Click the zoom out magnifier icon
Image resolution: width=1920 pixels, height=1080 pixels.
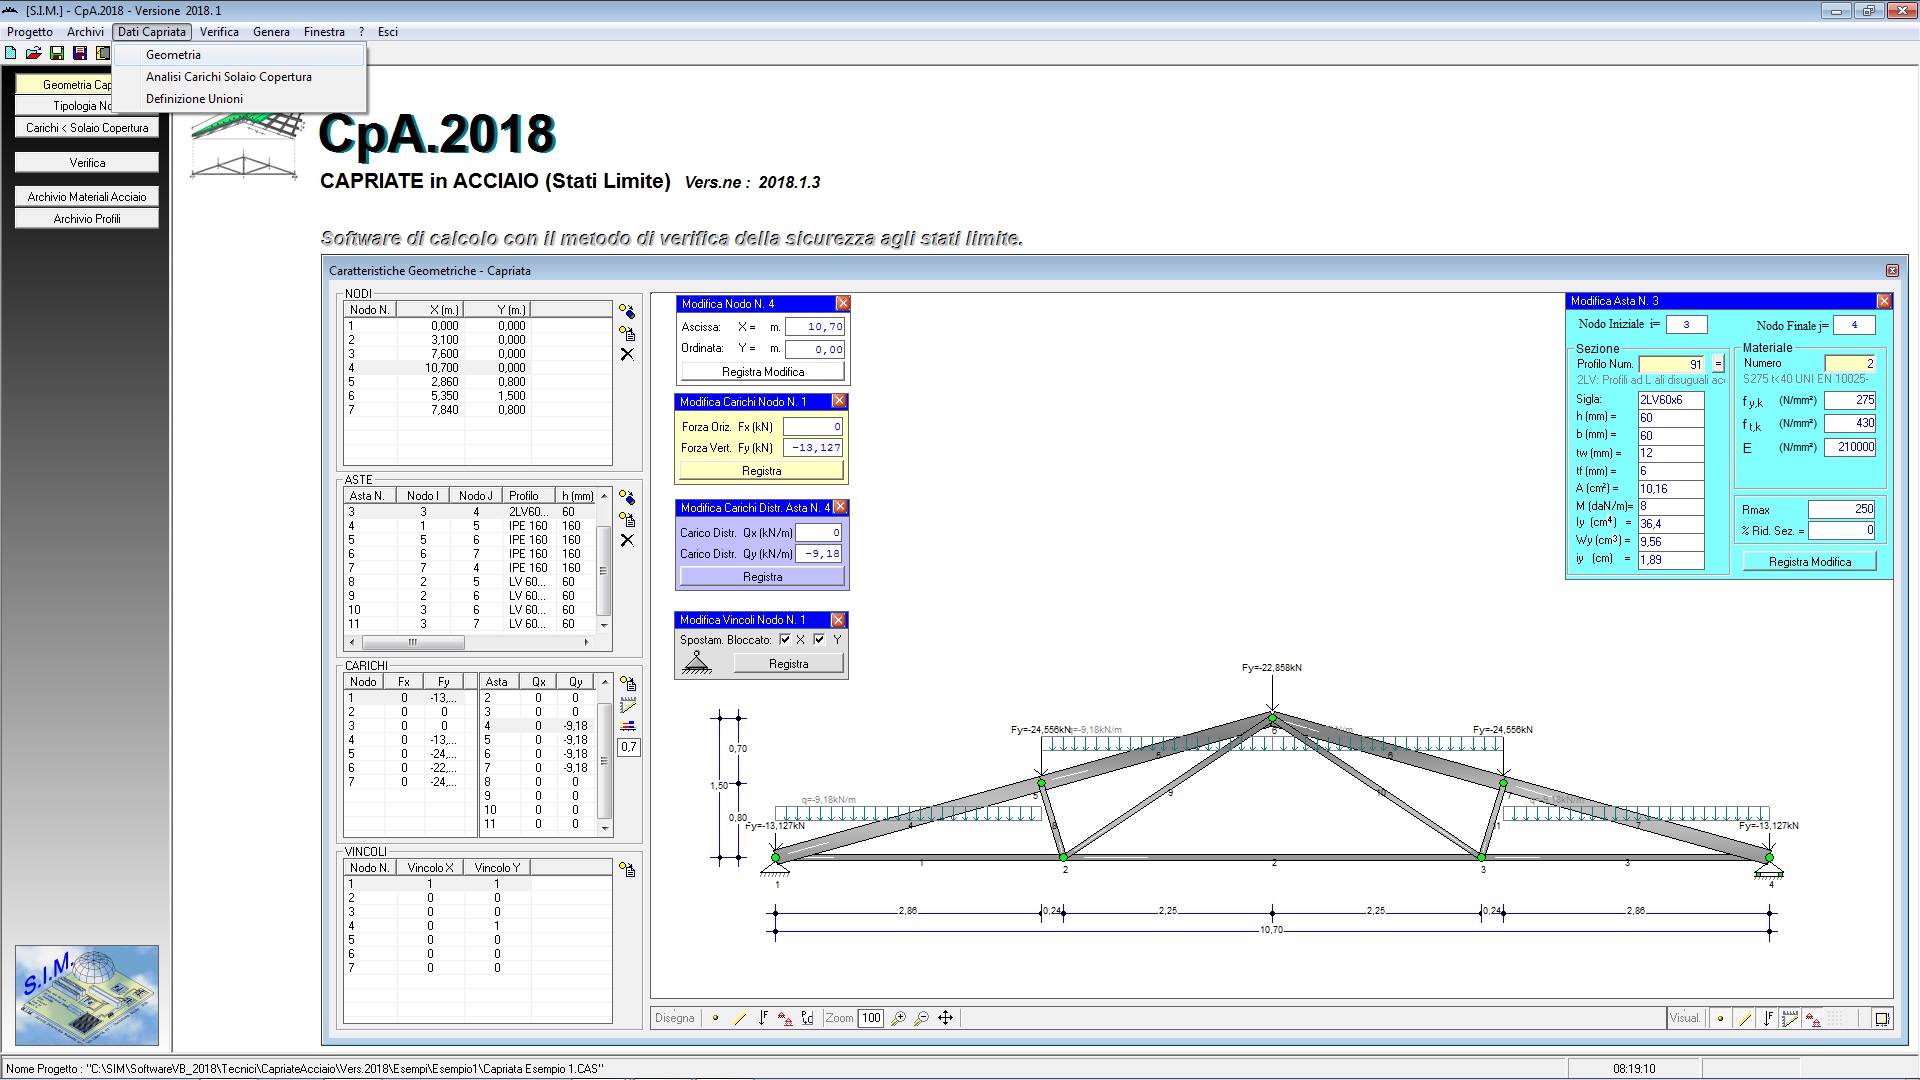pyautogui.click(x=921, y=1018)
